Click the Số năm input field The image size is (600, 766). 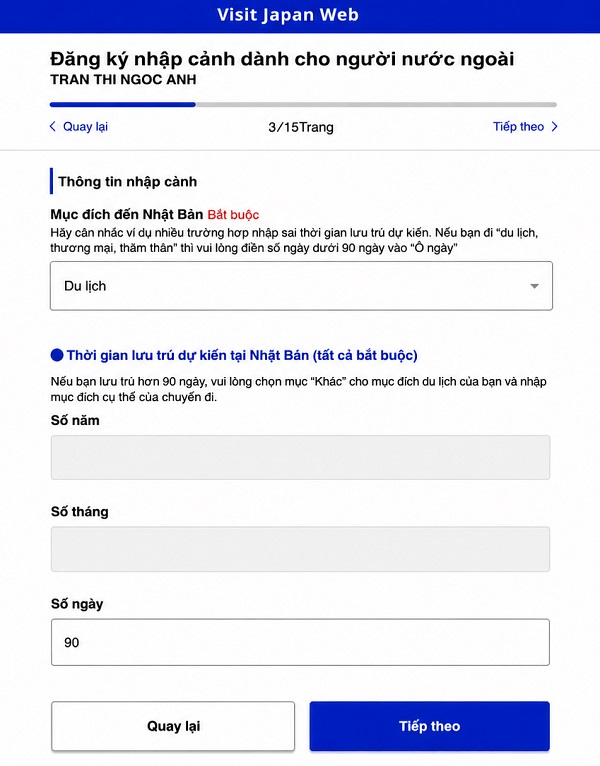click(300, 457)
